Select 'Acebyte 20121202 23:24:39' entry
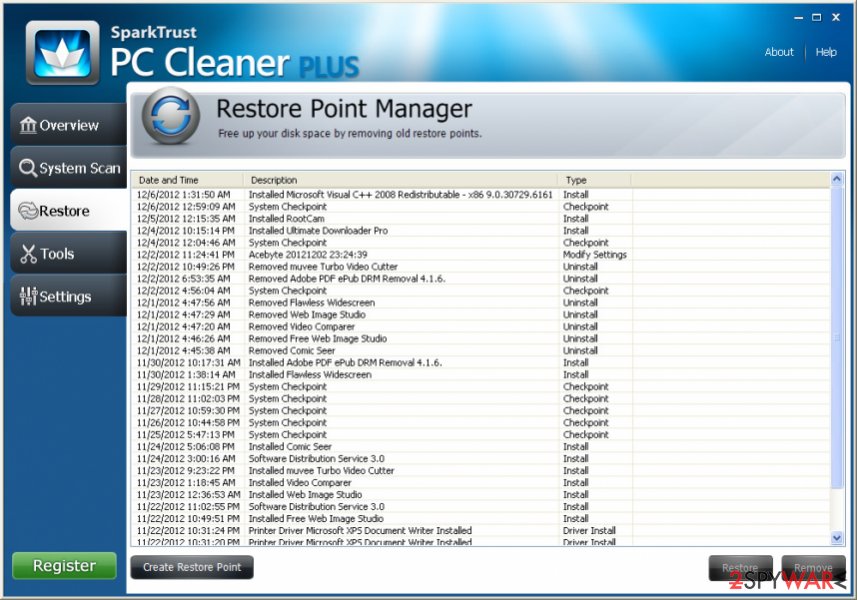The width and height of the screenshot is (858, 600). pyautogui.click(x=480, y=254)
